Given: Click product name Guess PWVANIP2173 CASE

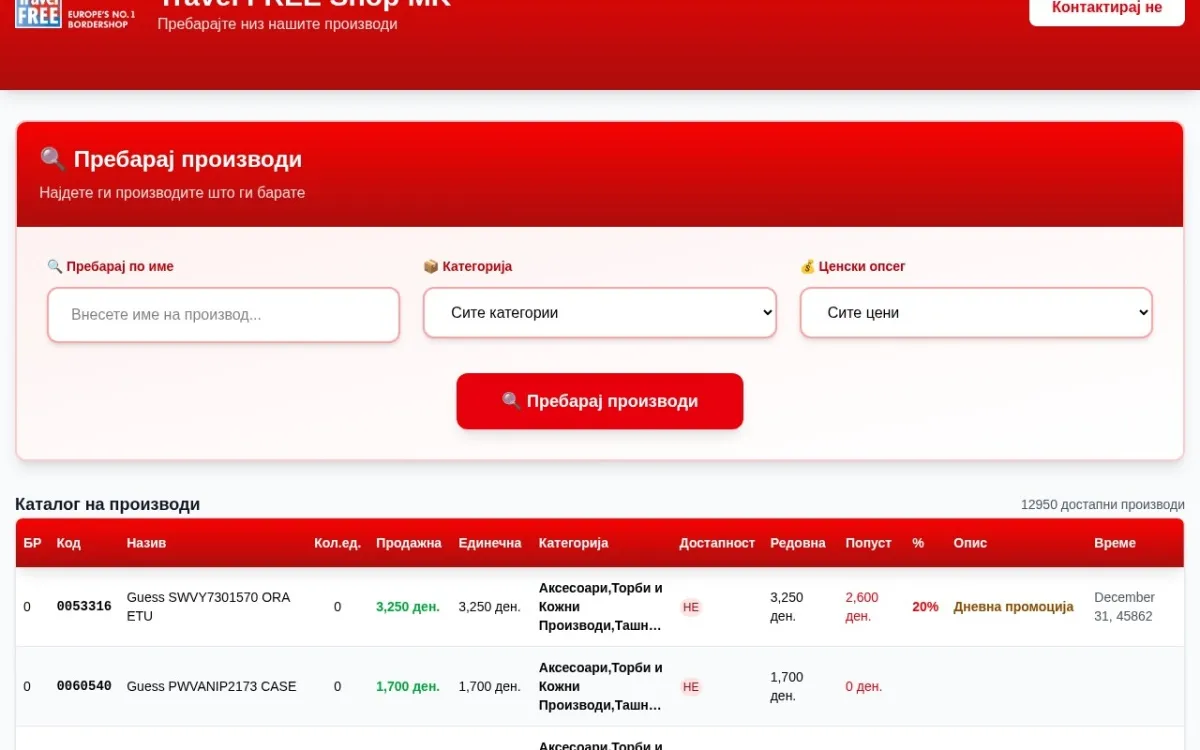Looking at the screenshot, I should click(211, 686).
